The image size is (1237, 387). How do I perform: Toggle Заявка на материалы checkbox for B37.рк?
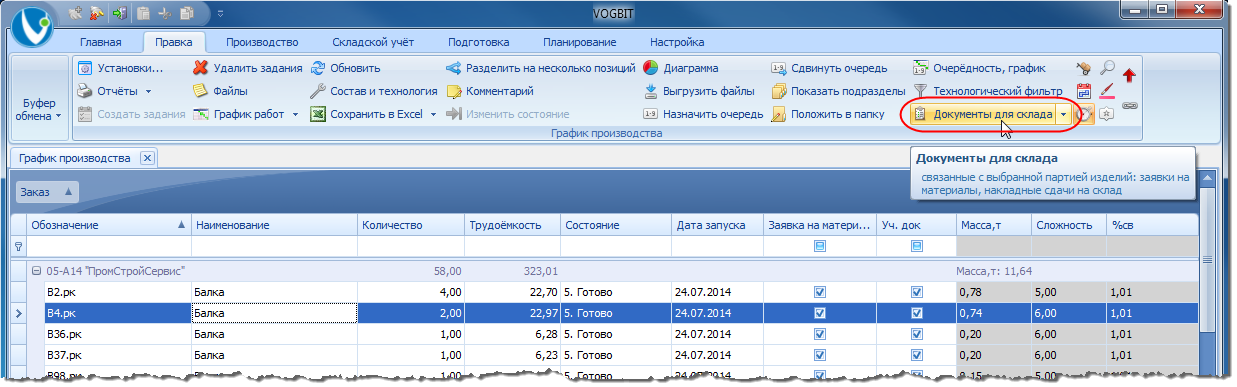pos(820,355)
